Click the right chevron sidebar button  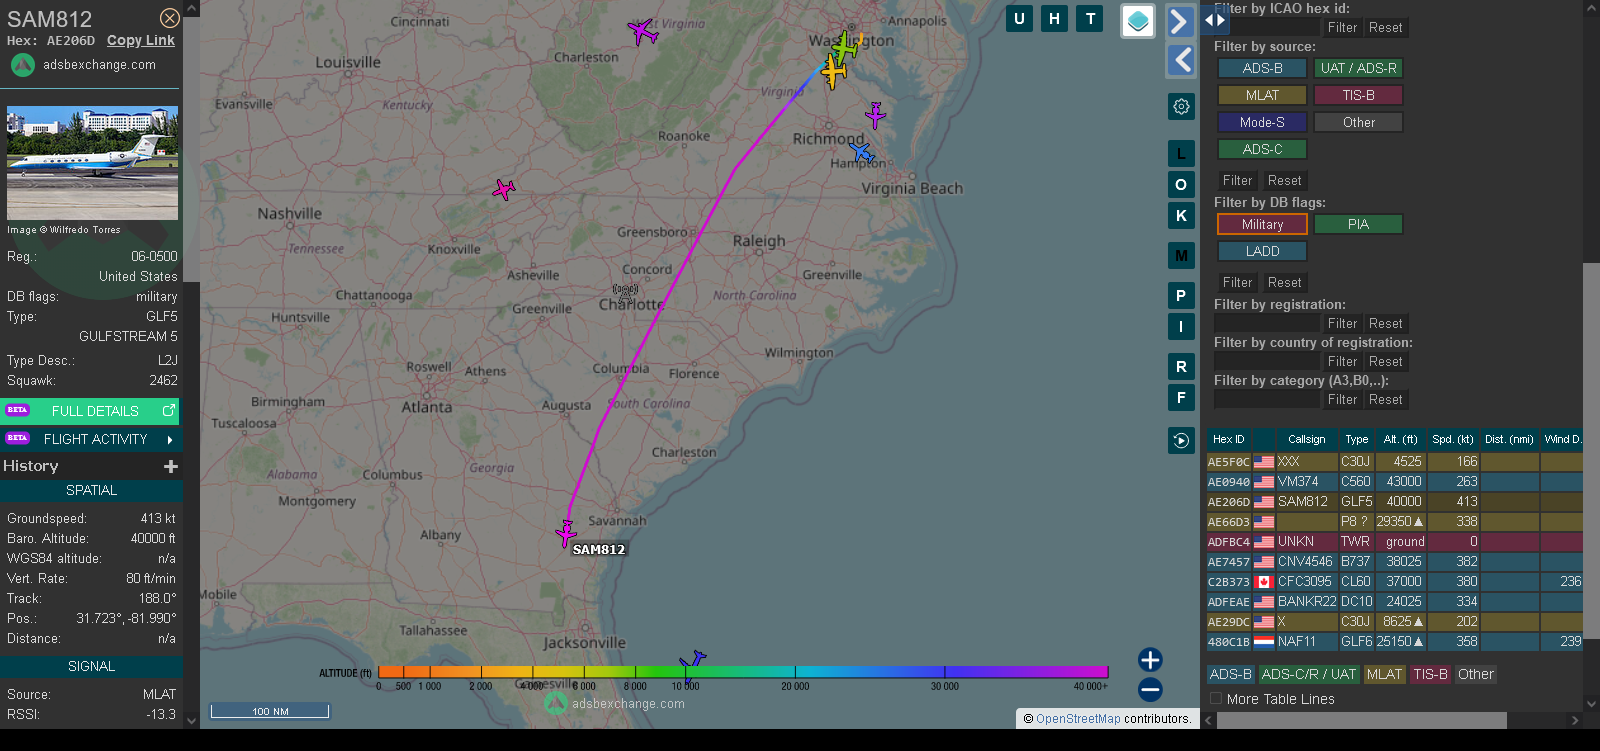click(1181, 21)
